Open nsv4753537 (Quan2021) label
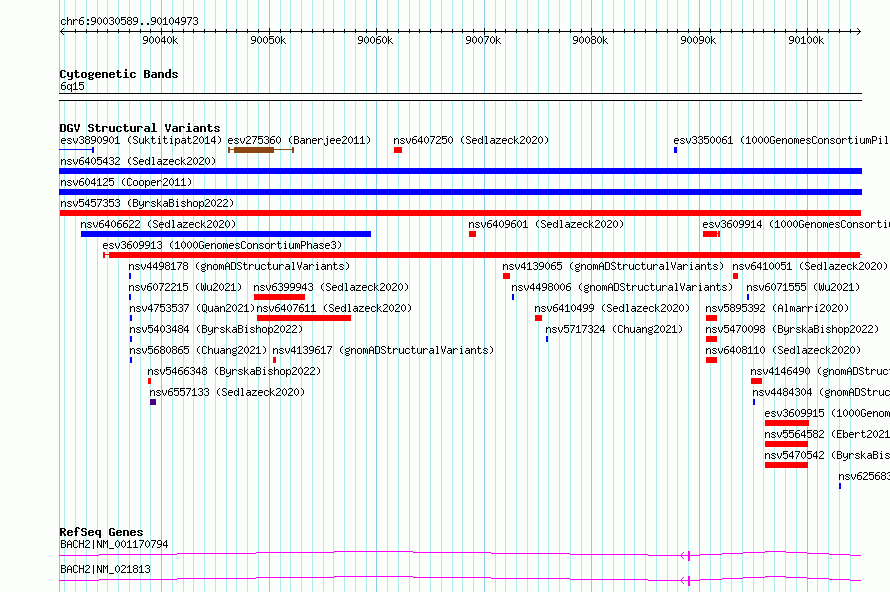 click(x=192, y=308)
